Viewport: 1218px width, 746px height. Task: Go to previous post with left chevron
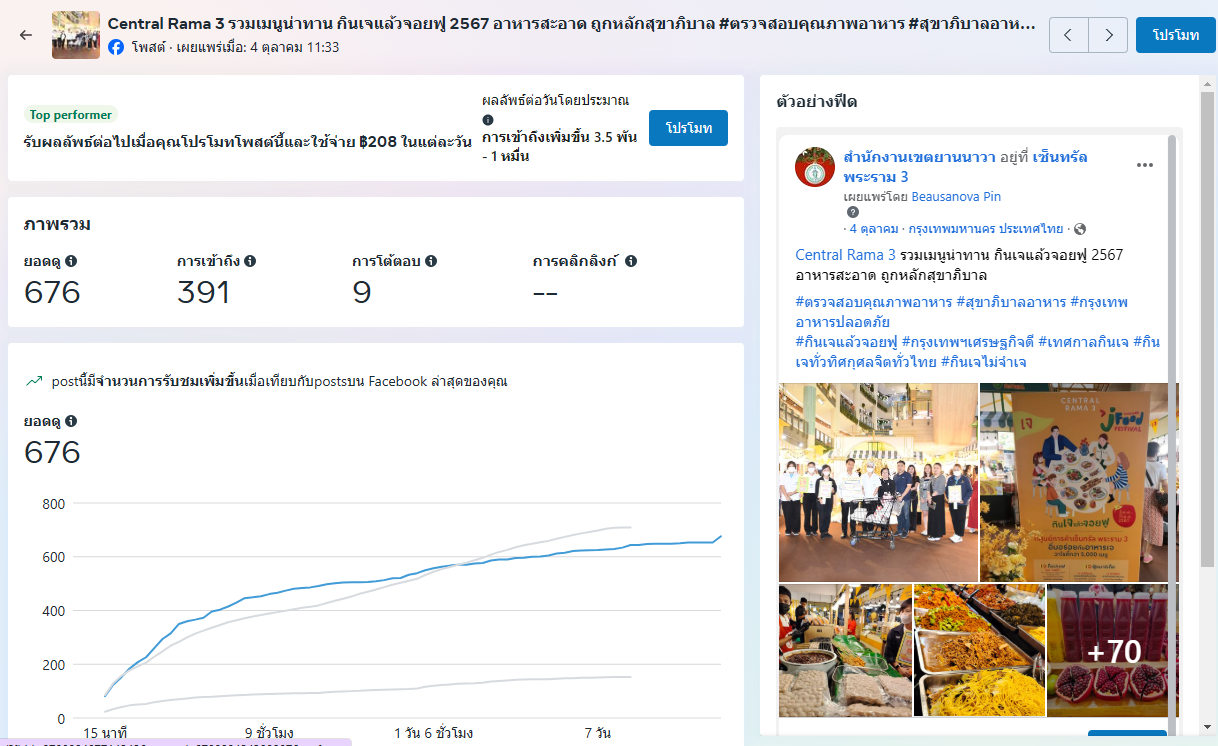click(x=1068, y=35)
